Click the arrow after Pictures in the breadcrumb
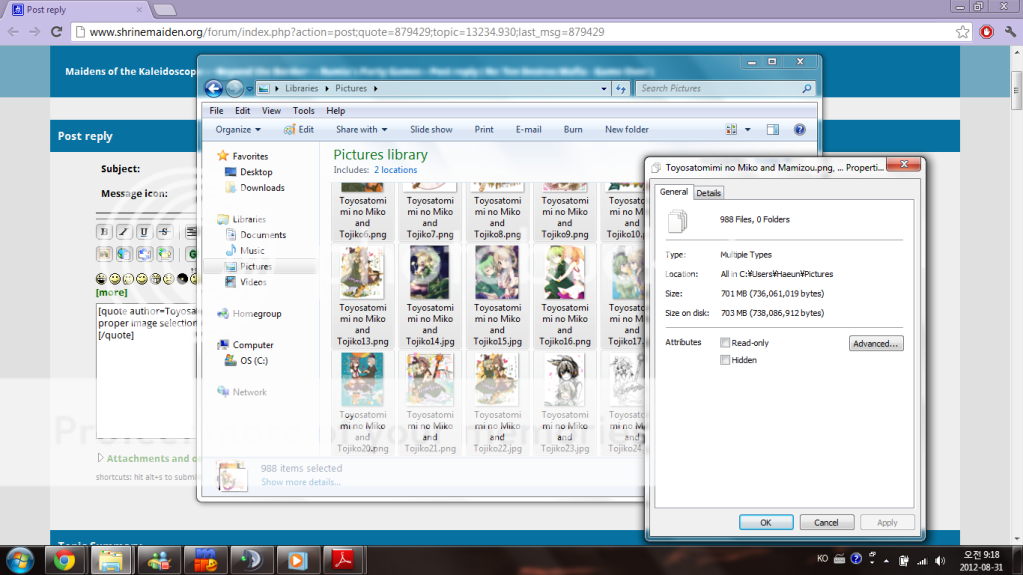This screenshot has height=575, width=1023. 376,88
